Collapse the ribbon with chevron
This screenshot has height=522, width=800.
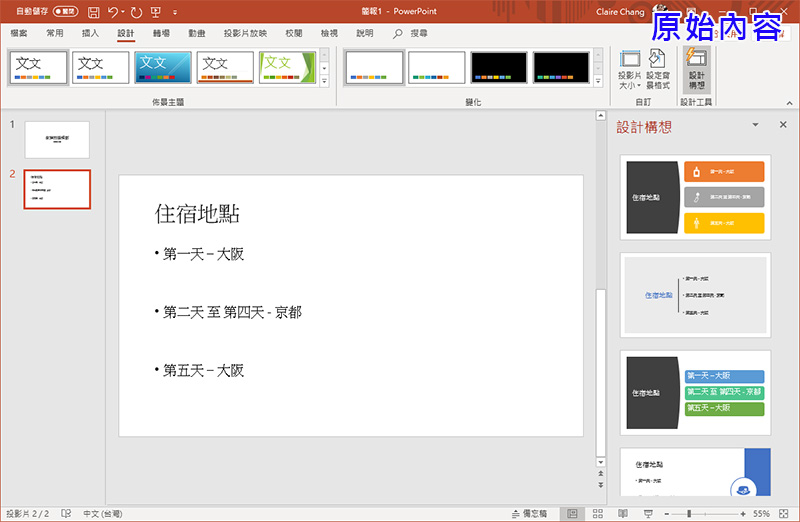click(x=789, y=103)
